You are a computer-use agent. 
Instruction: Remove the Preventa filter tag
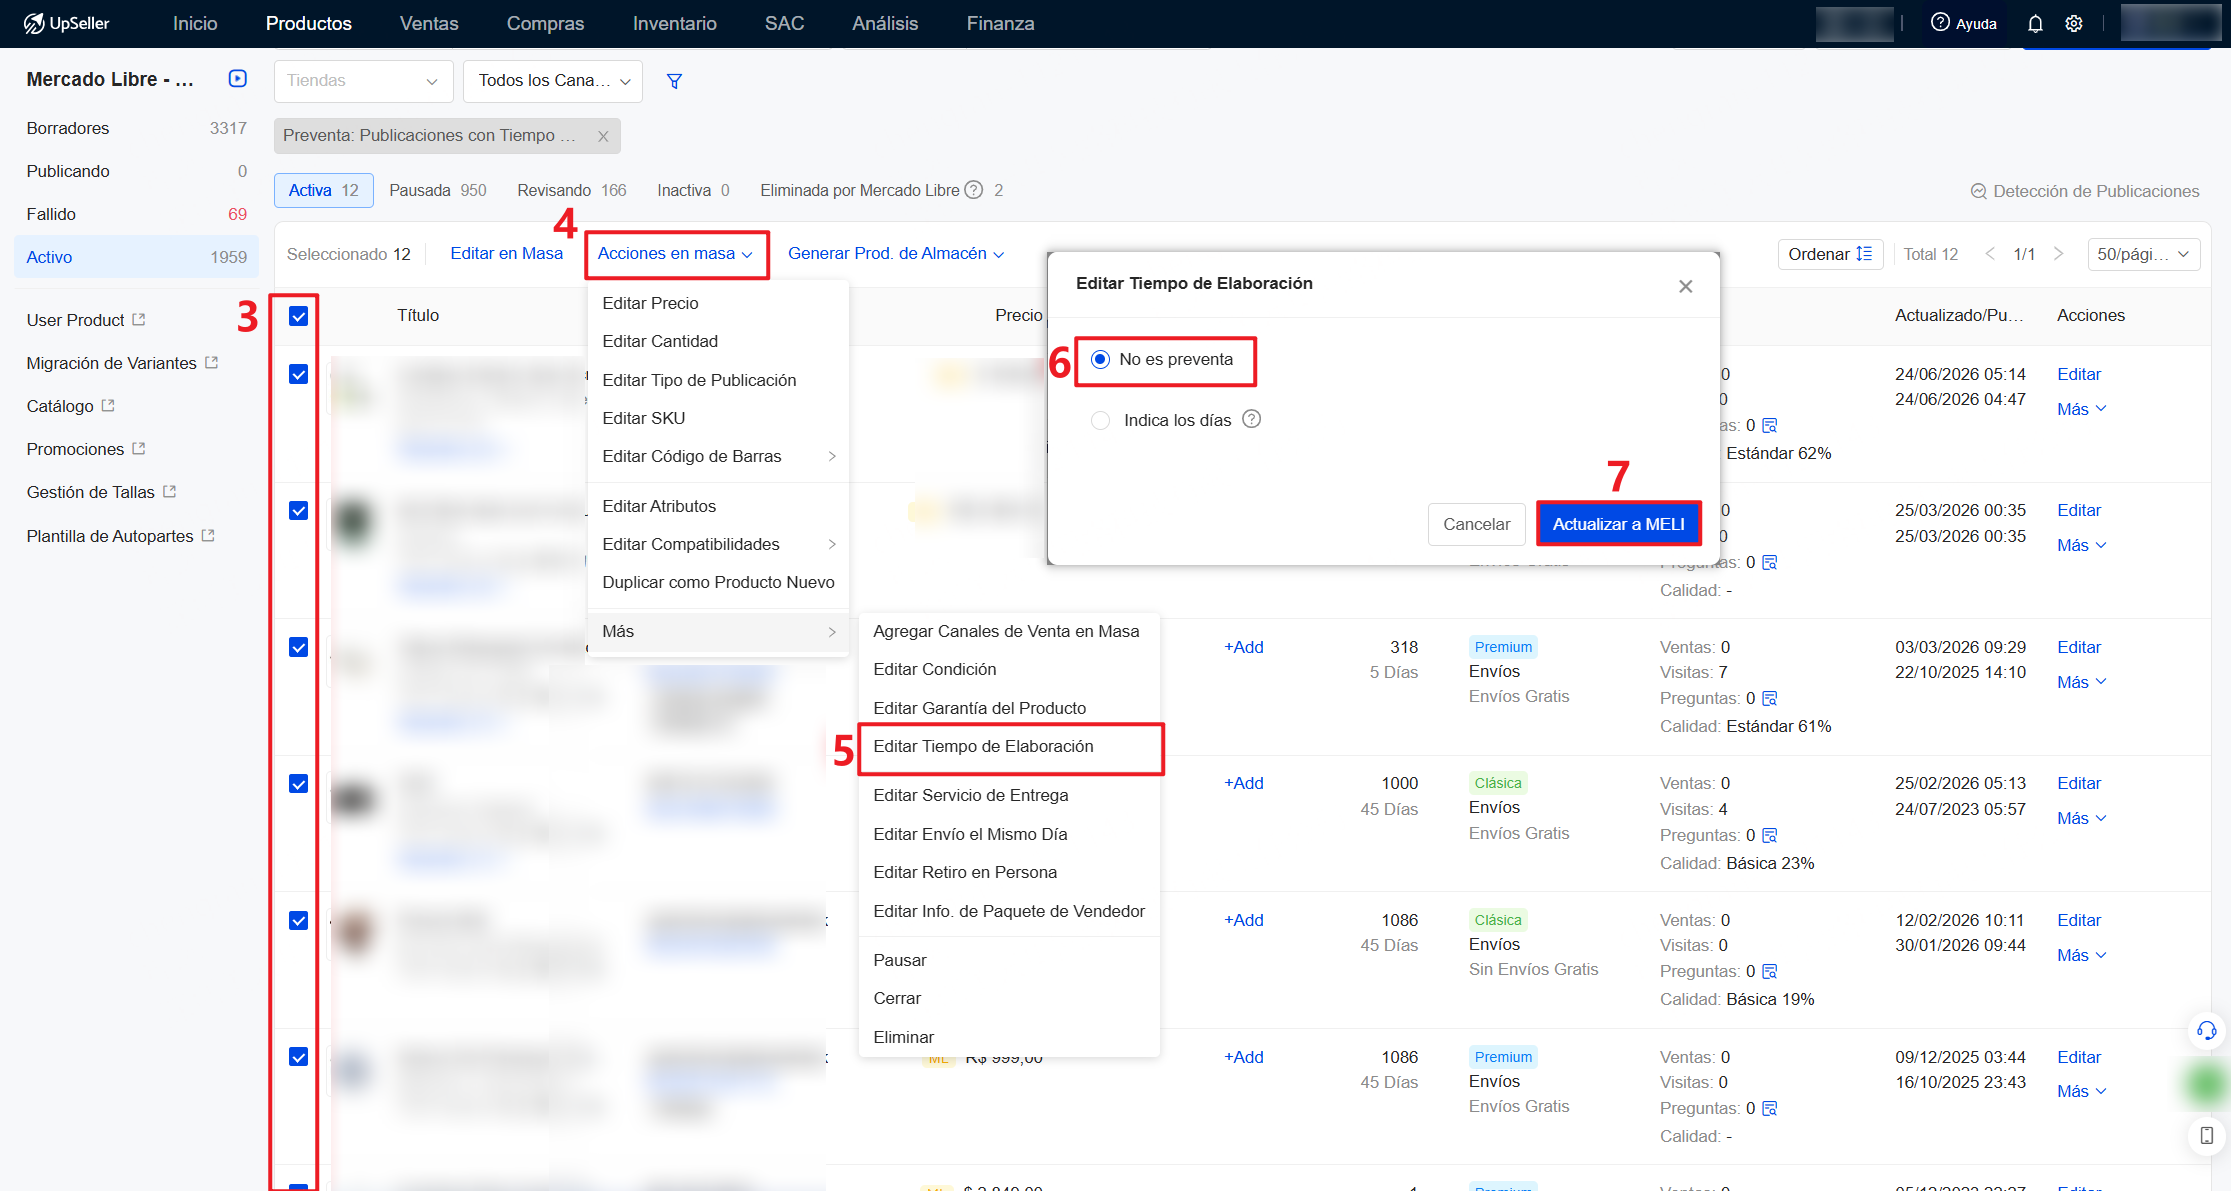click(603, 136)
